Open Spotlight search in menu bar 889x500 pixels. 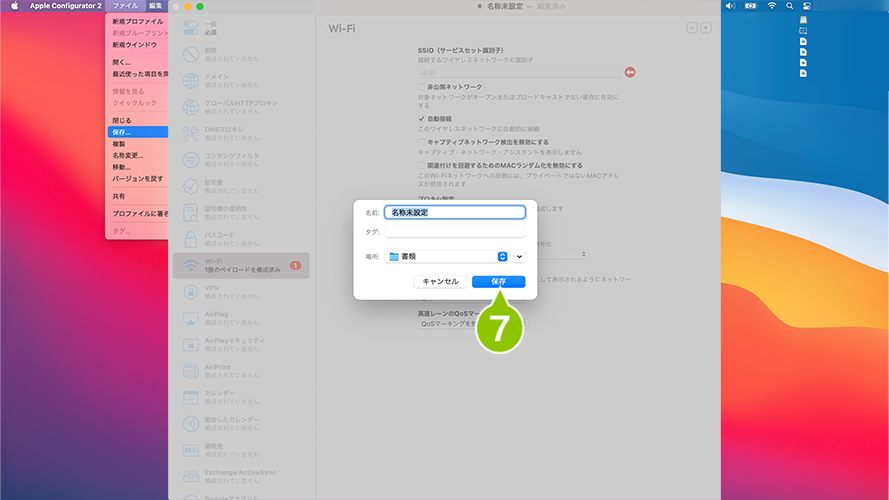[x=790, y=6]
